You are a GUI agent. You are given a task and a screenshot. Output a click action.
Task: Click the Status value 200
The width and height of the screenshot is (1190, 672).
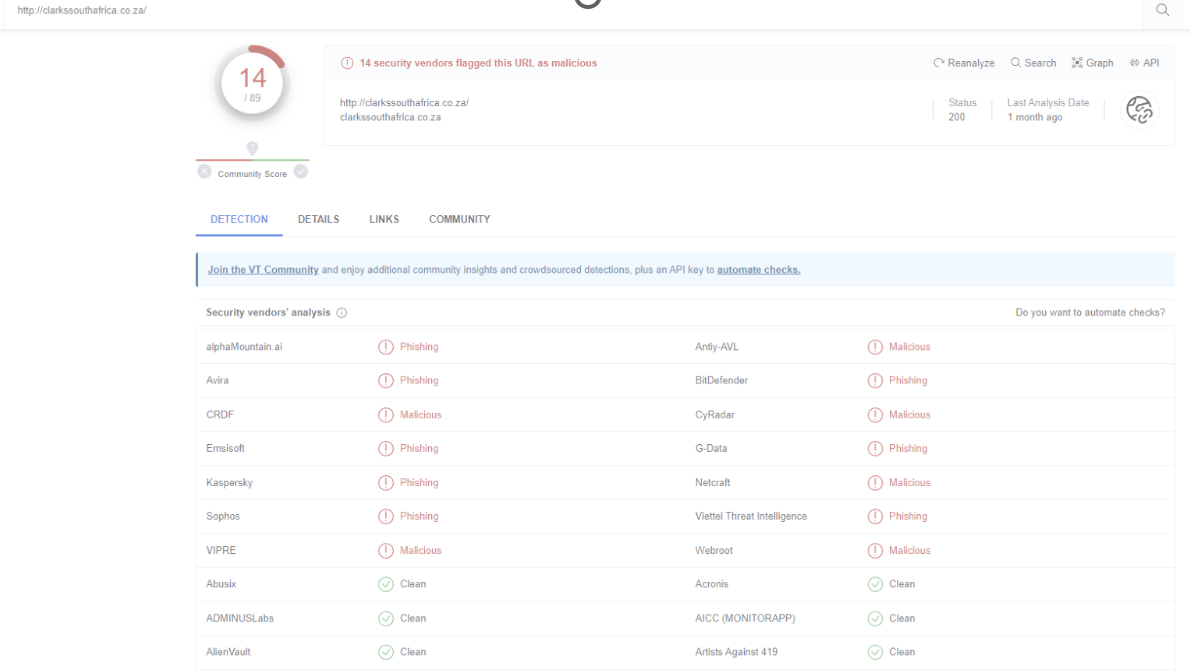click(x=956, y=117)
